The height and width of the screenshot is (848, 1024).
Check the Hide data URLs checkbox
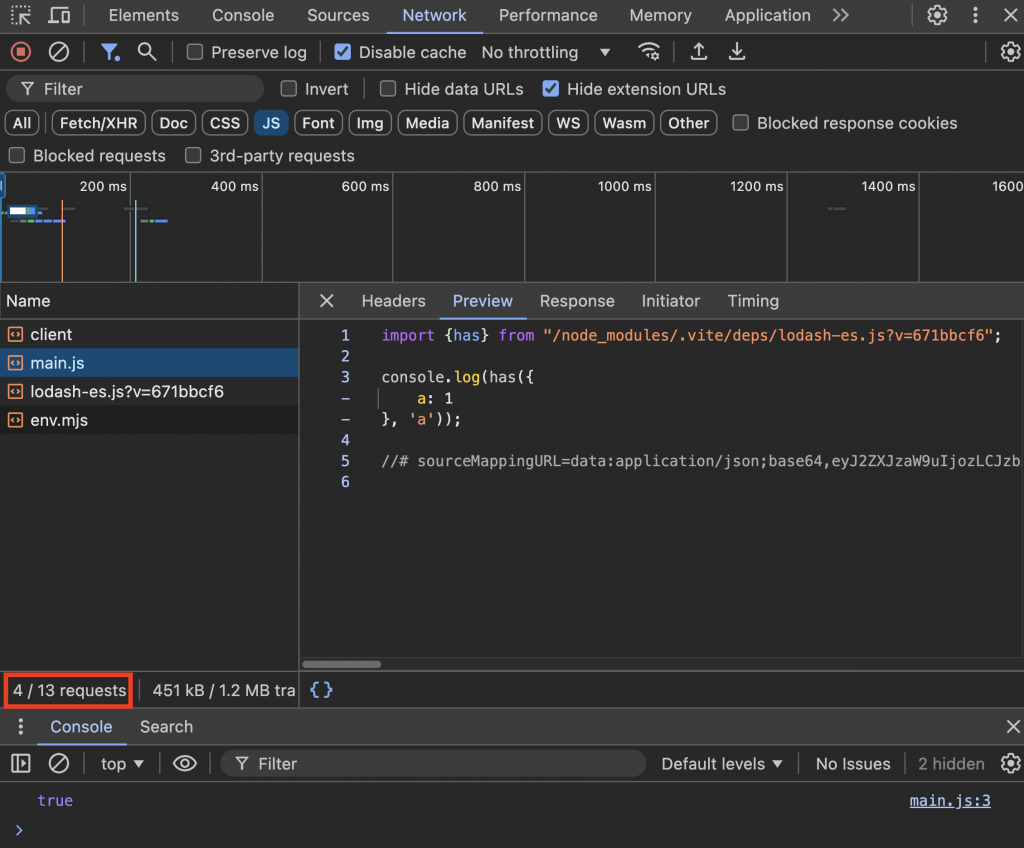(x=388, y=89)
